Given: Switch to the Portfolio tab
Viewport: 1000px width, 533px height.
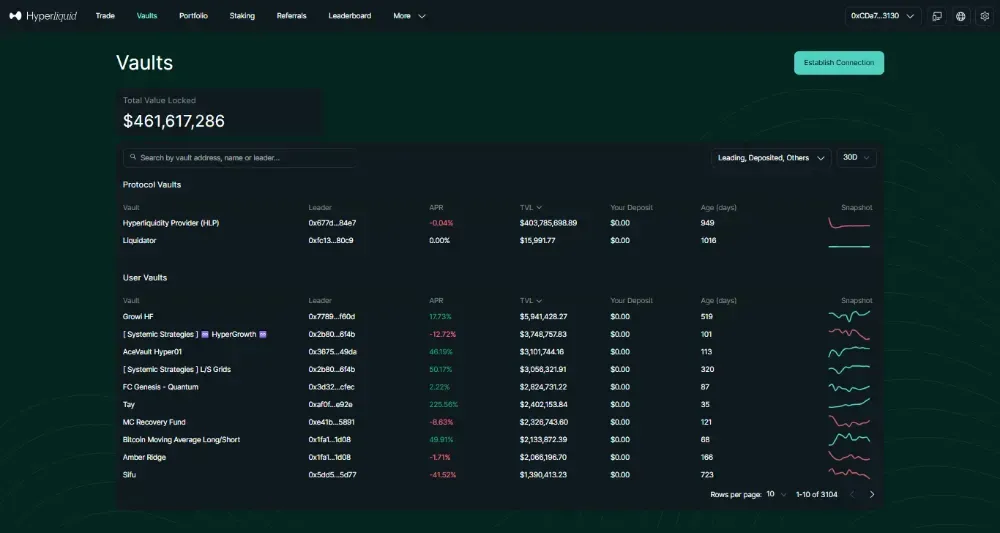Looking at the screenshot, I should coord(193,16).
